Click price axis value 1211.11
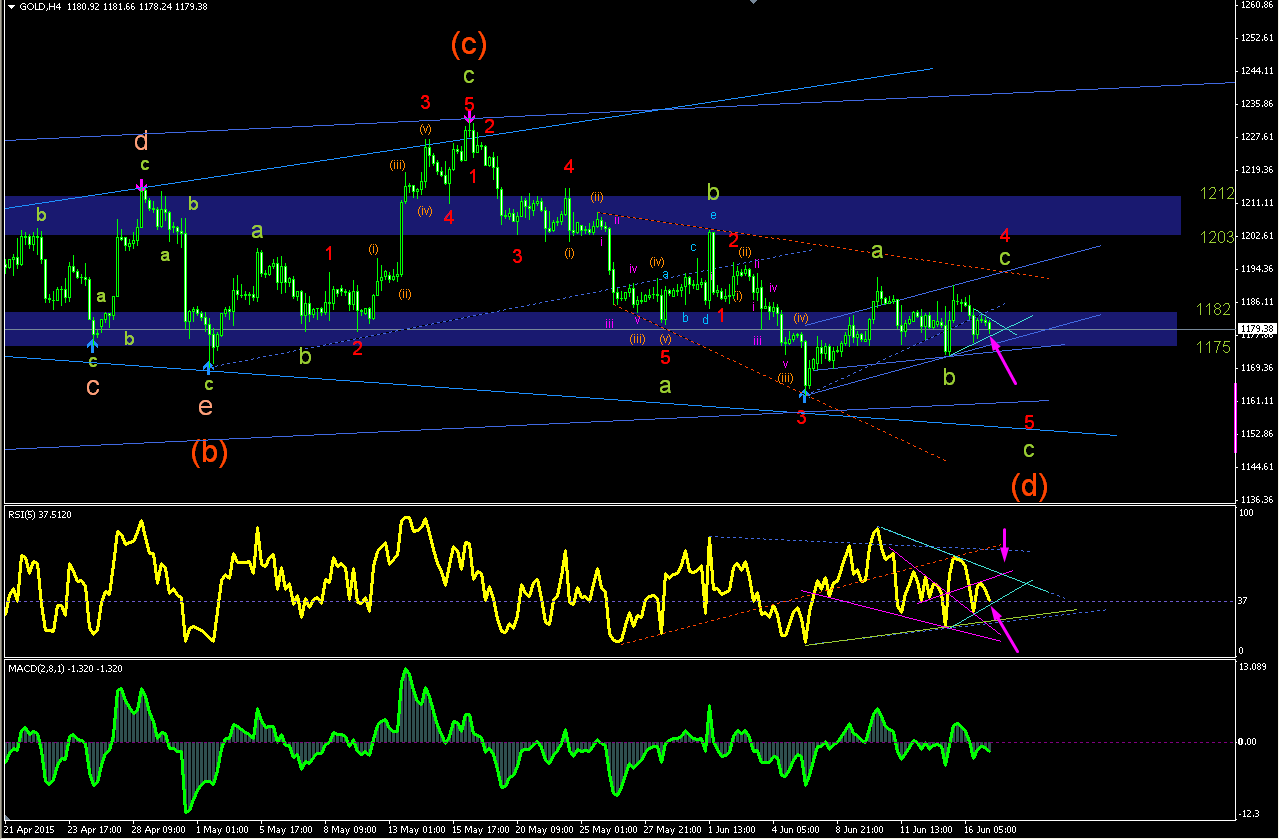The width and height of the screenshot is (1279, 840). 1256,203
